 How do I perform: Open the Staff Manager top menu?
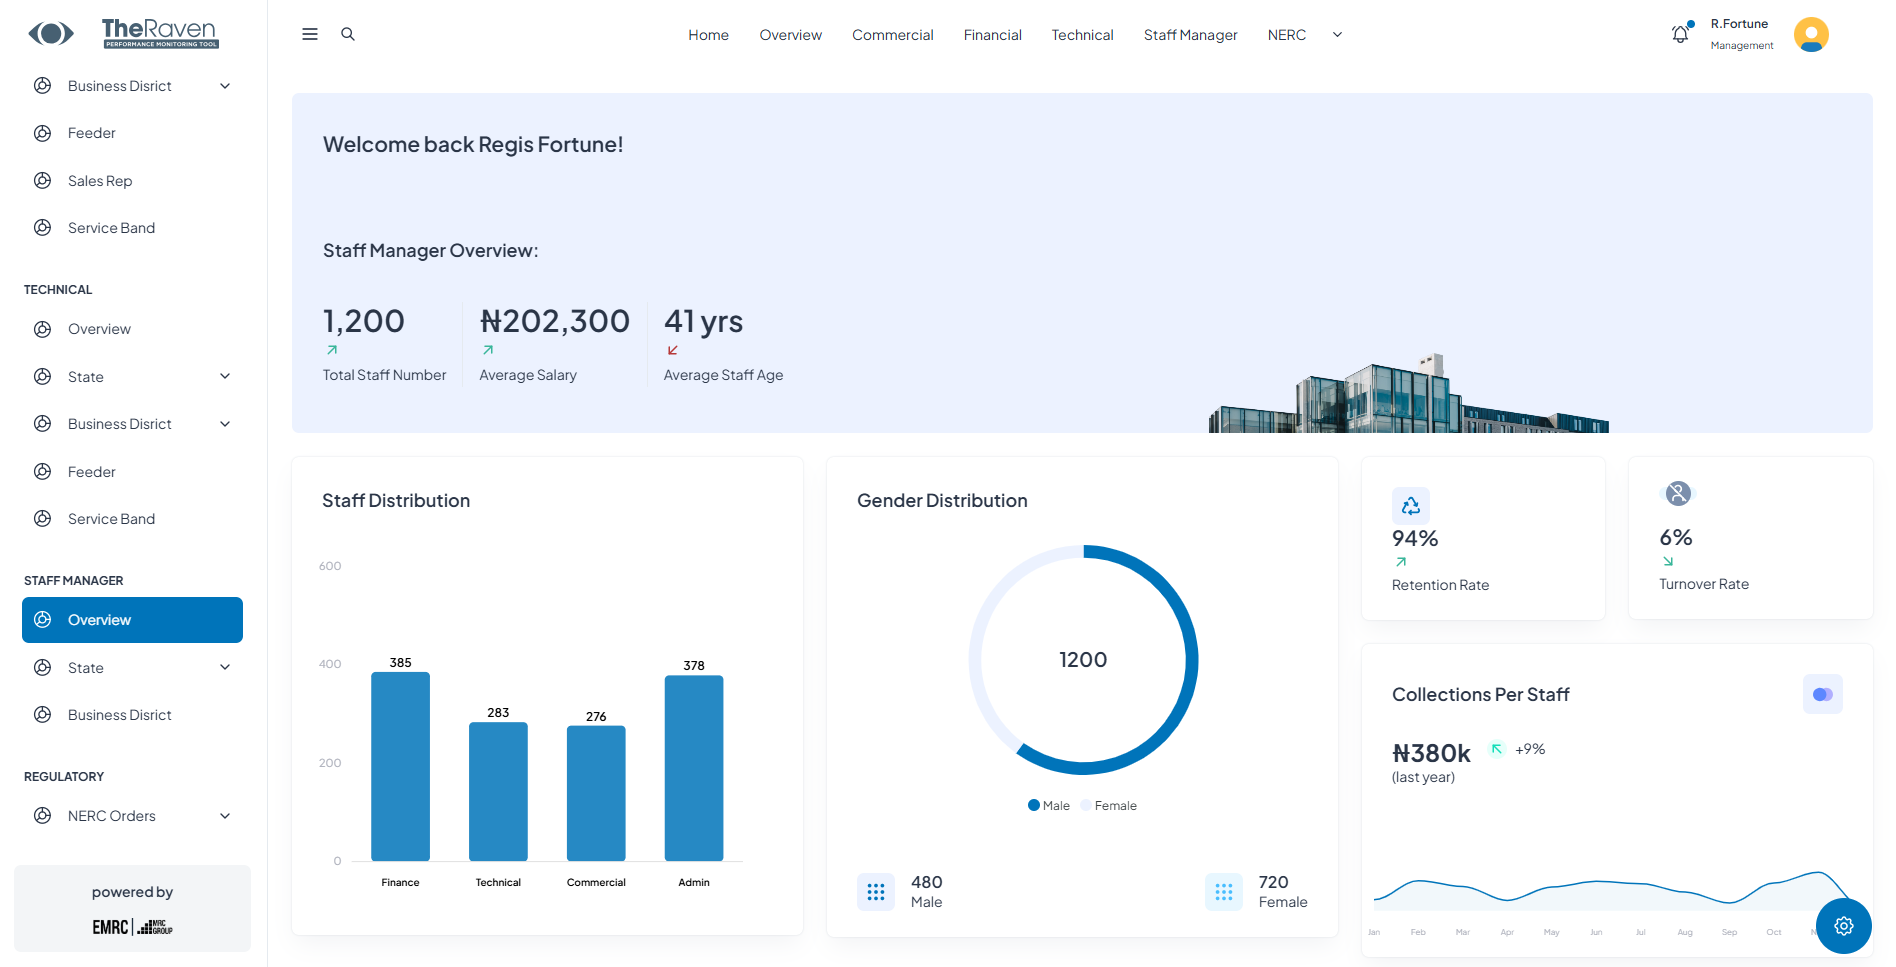click(x=1190, y=35)
